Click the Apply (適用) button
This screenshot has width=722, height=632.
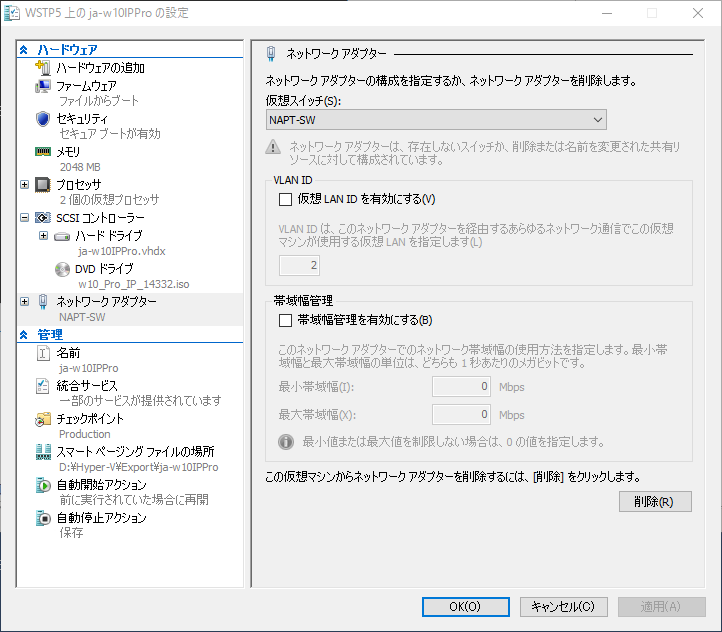[x=662, y=607]
